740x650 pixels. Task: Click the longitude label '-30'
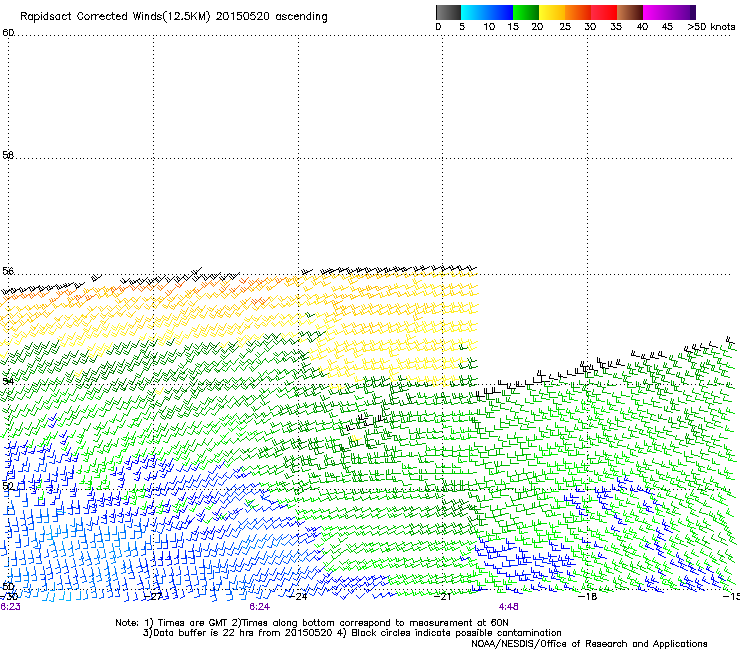[x=8, y=596]
